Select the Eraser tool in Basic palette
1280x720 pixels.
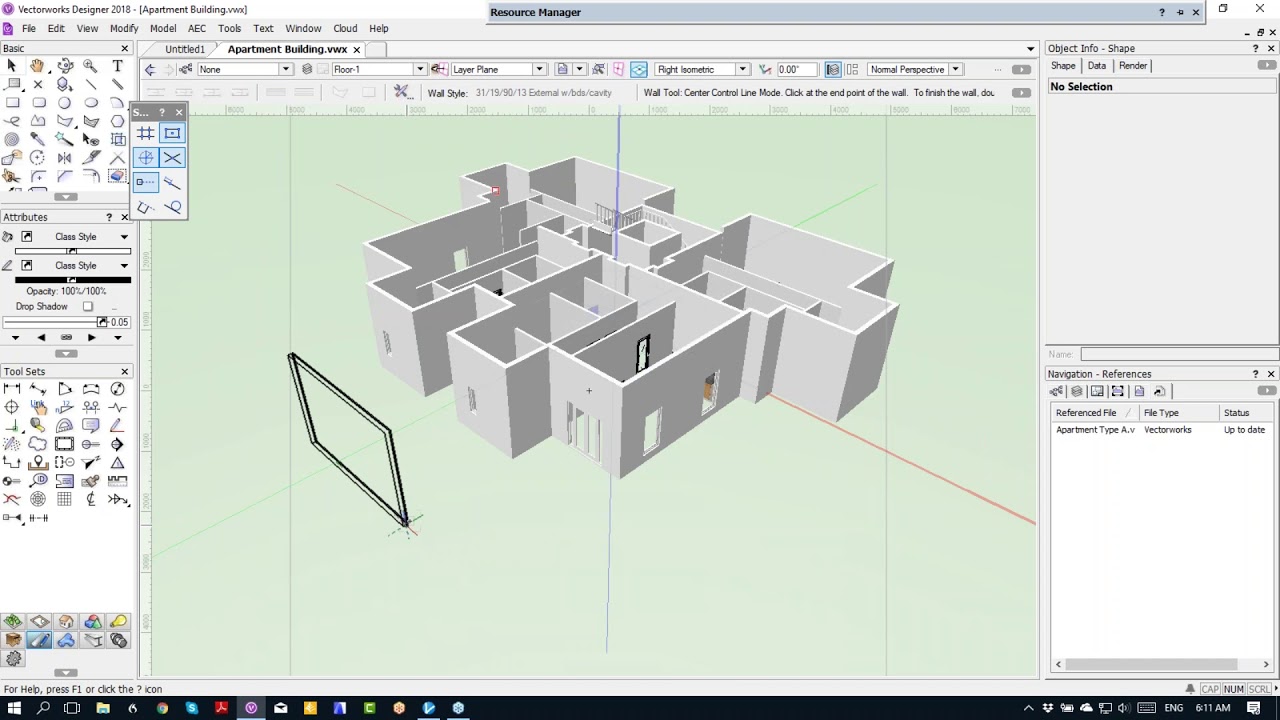(x=118, y=176)
